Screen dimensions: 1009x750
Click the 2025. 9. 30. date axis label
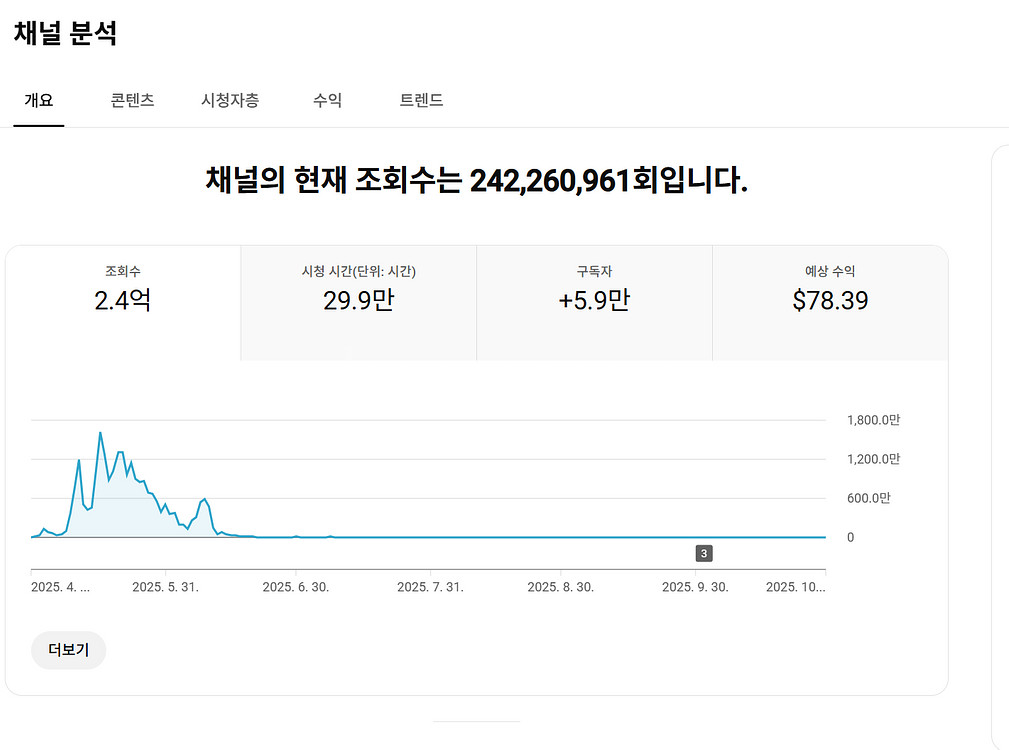[697, 587]
